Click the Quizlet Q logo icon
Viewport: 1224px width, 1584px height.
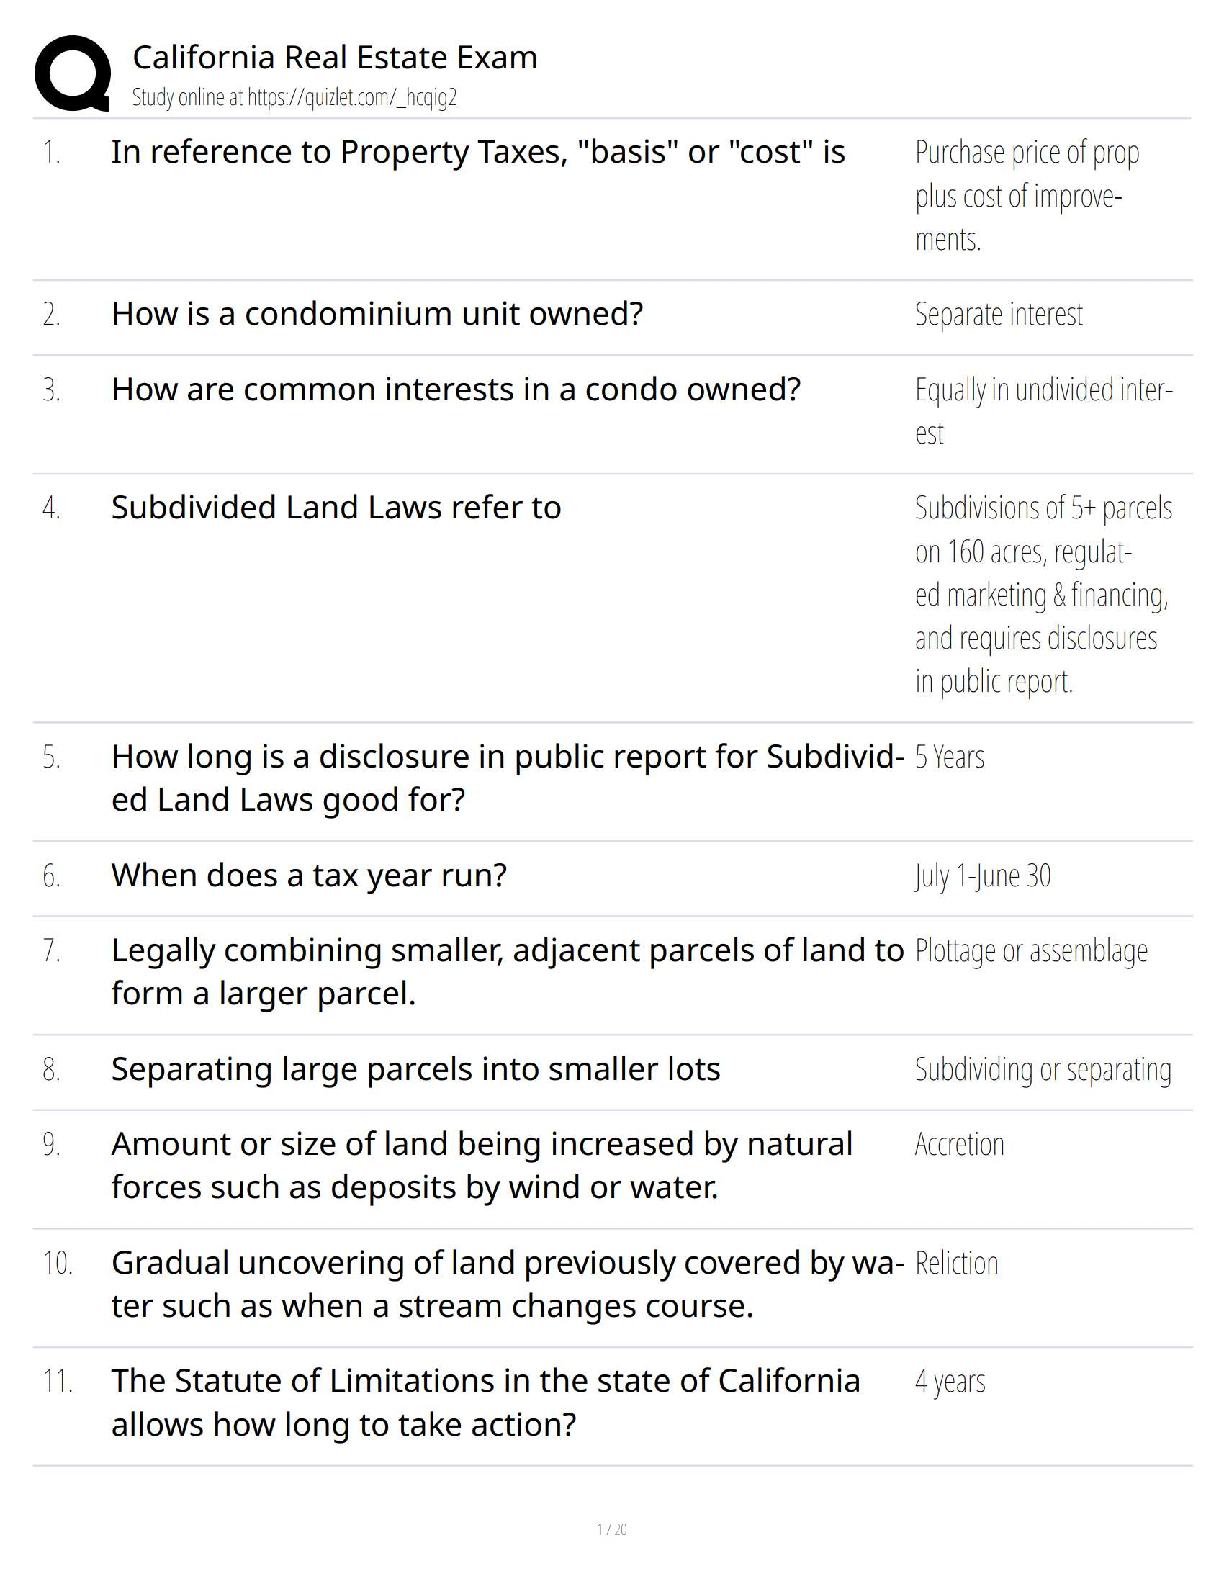coord(72,72)
